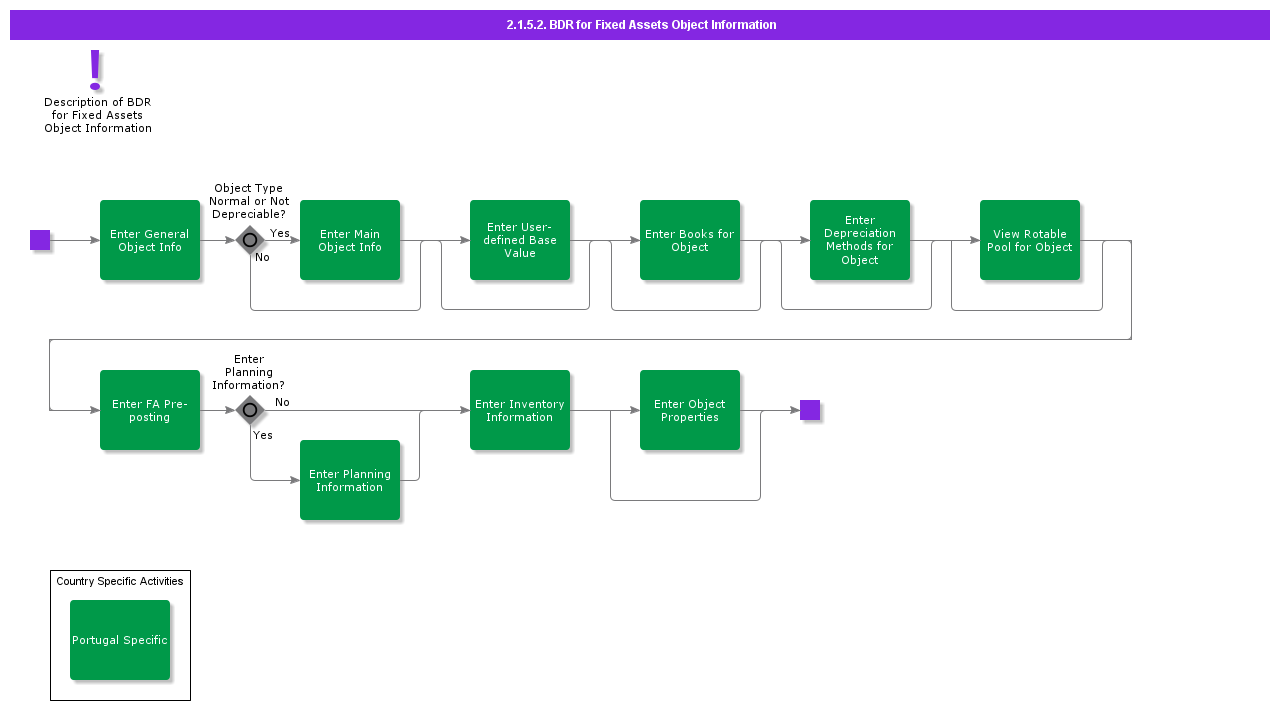Open the Enter Books for Object step

point(690,240)
